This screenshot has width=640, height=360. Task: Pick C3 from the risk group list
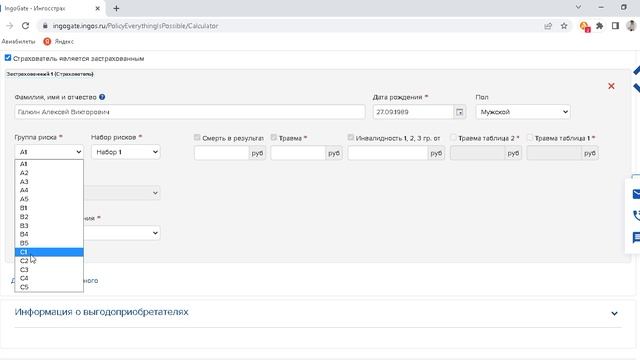tap(49, 270)
